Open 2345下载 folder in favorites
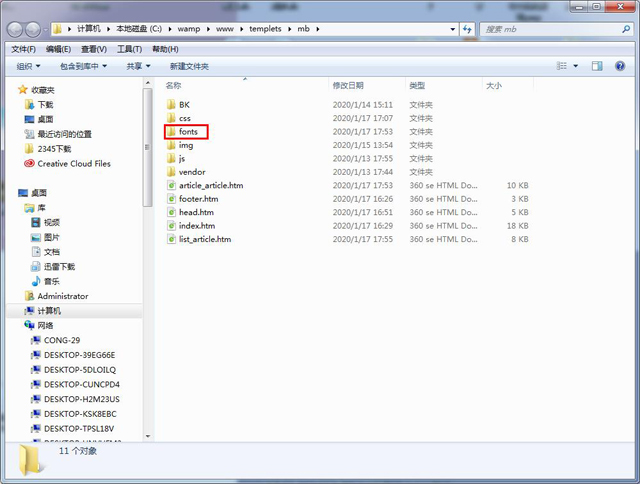640x484 pixels. [x=48, y=149]
